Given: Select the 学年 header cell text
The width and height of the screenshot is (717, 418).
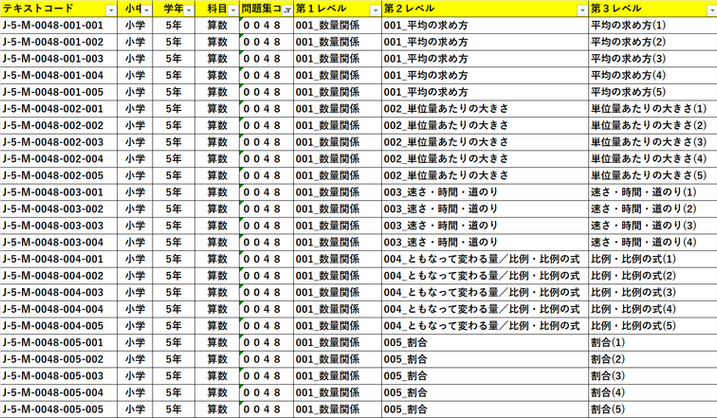Looking at the screenshot, I should coord(173,9).
